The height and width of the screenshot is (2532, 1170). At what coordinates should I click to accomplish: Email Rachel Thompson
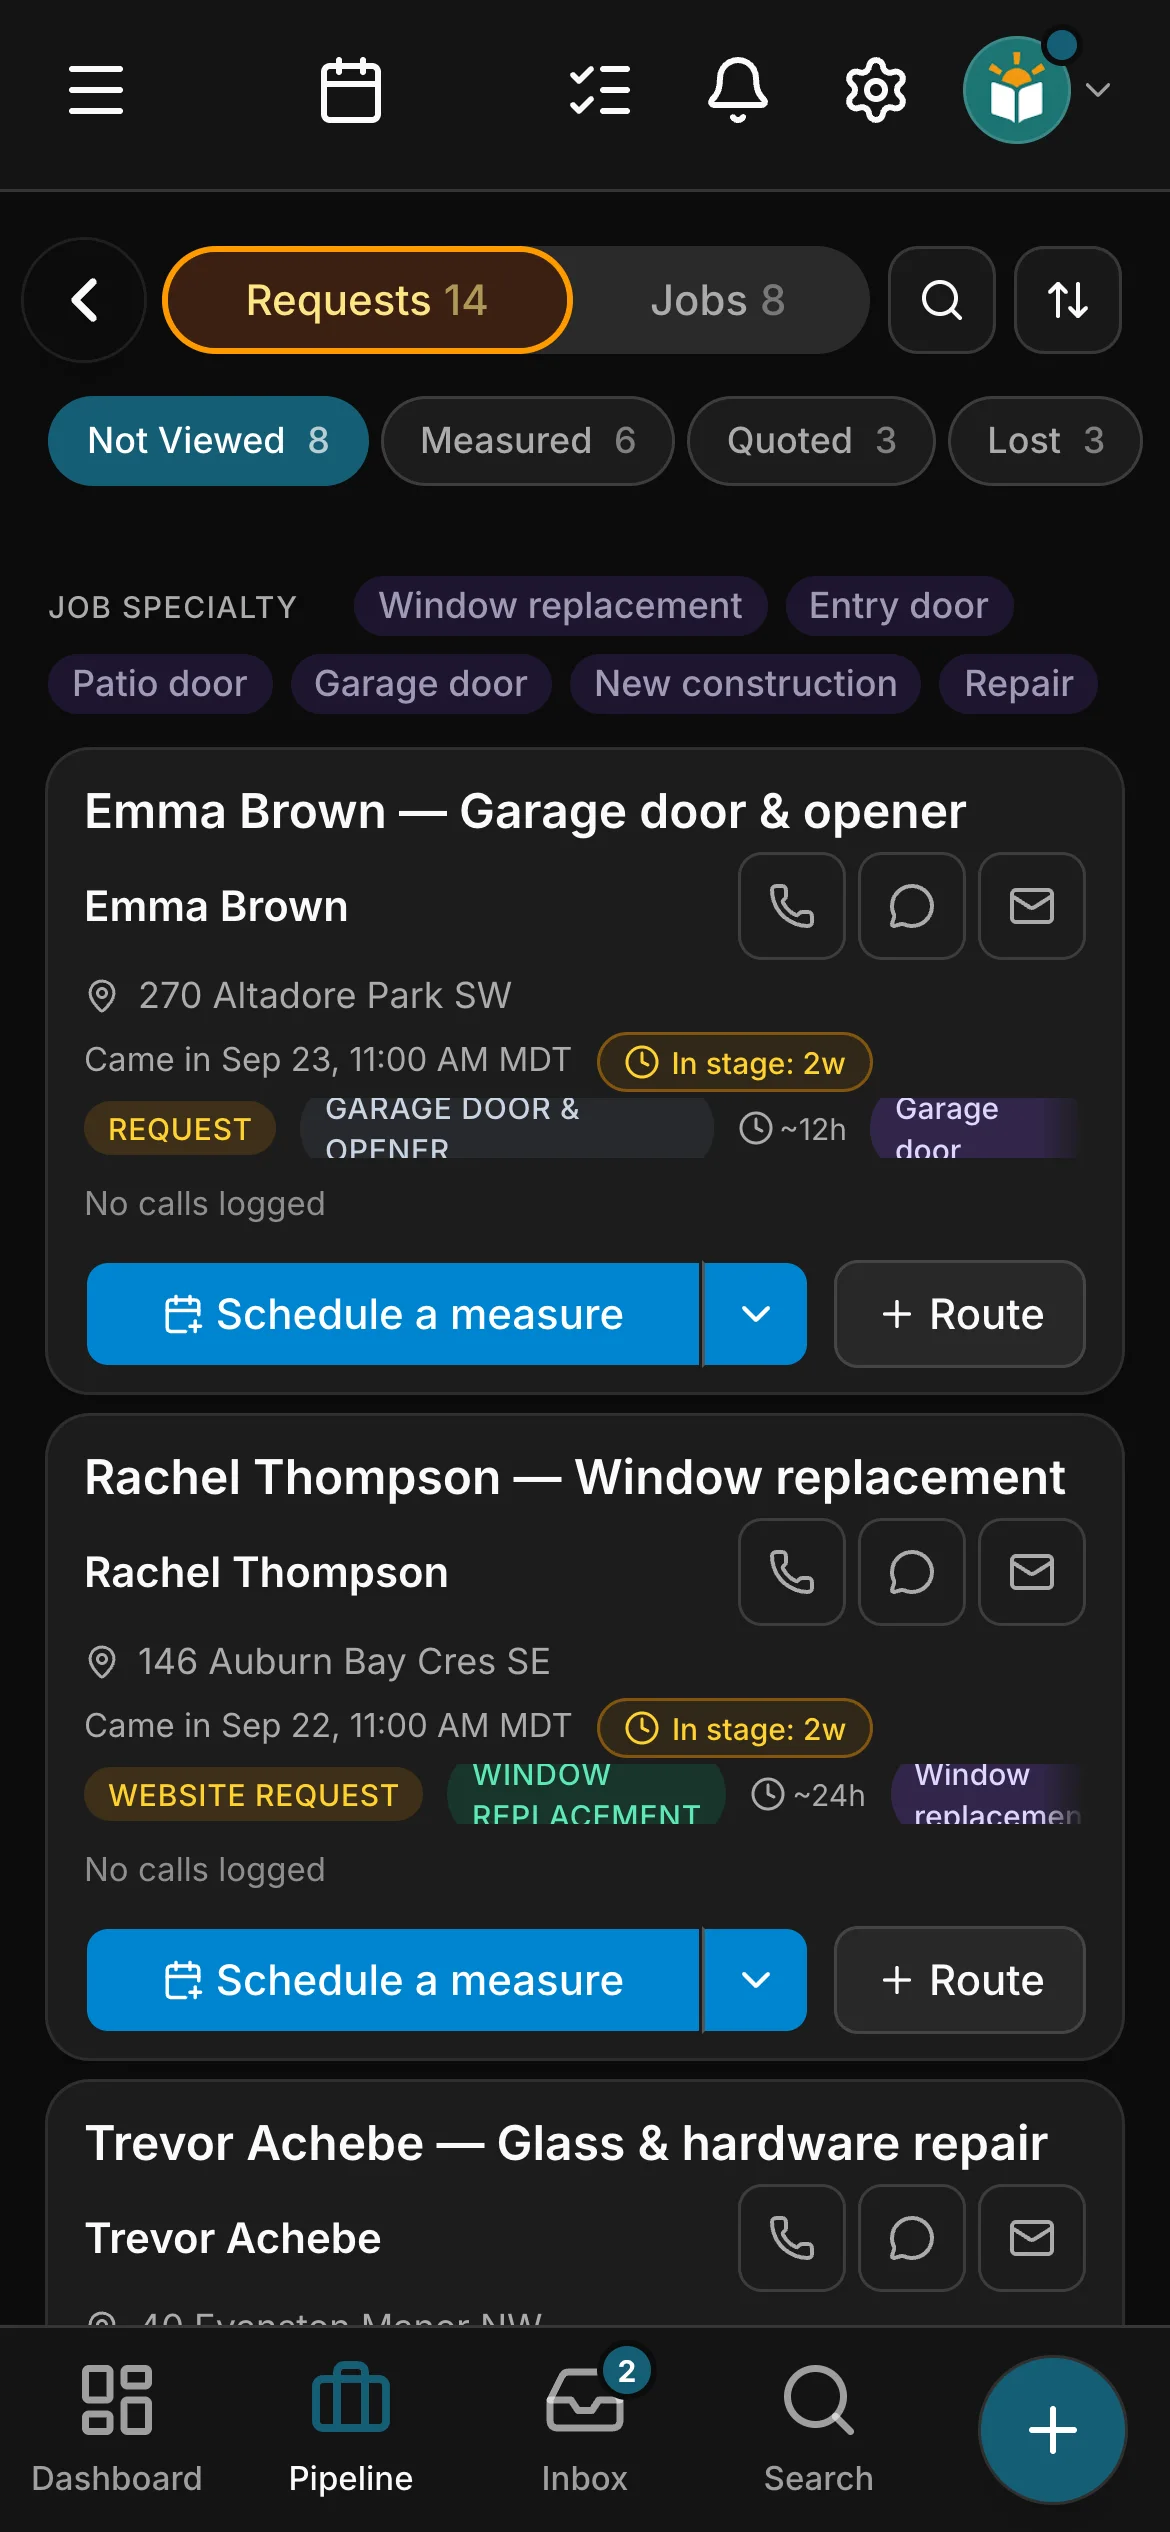pos(1032,1572)
